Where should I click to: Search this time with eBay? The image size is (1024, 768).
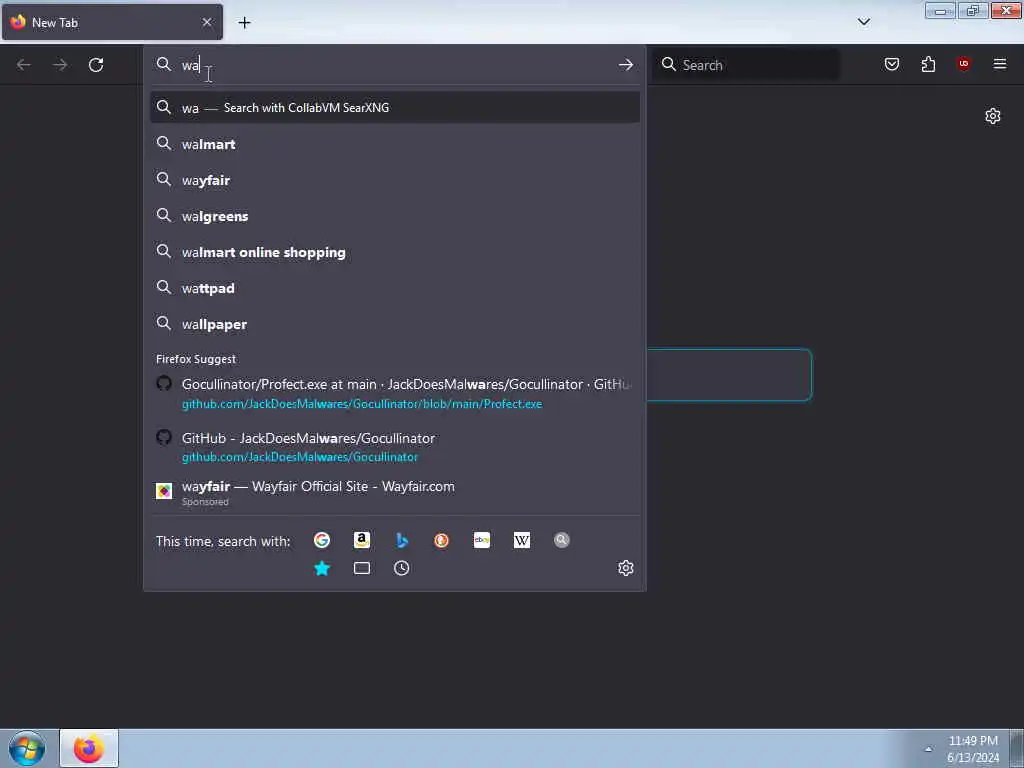tap(482, 540)
